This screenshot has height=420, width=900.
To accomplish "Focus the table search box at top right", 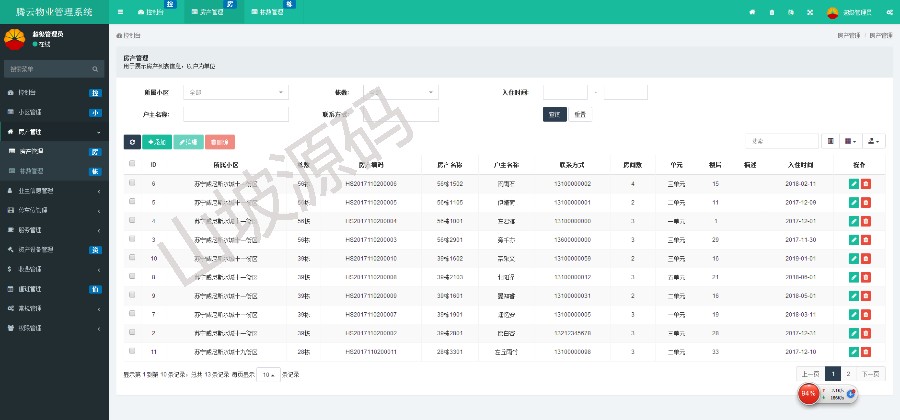I will (782, 141).
